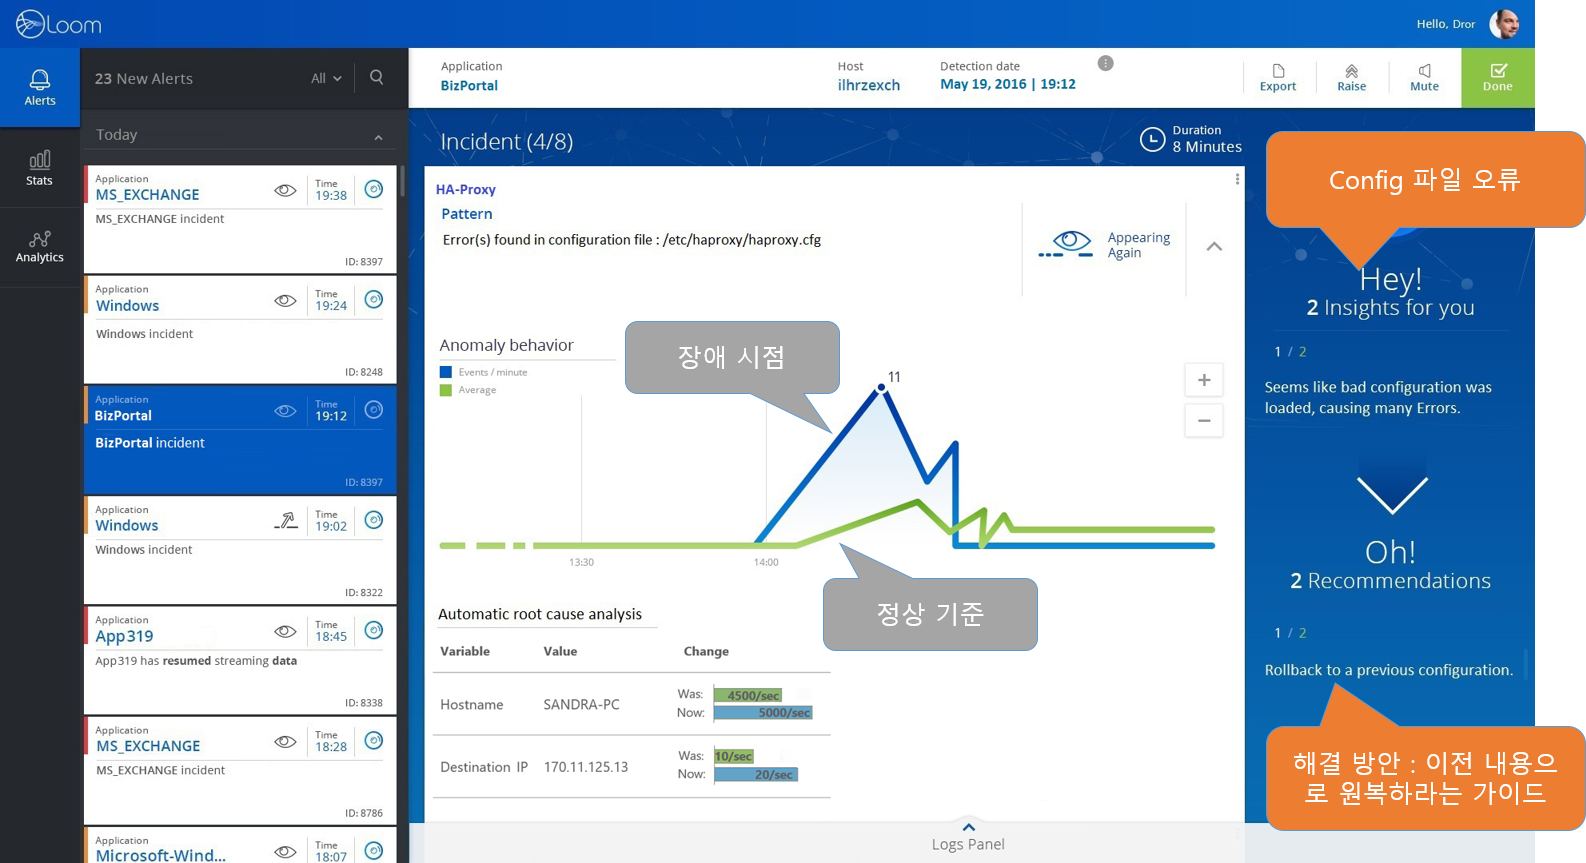The image size is (1586, 863).
Task: Click the down chevron between insights and recommendations
Action: 1391,494
